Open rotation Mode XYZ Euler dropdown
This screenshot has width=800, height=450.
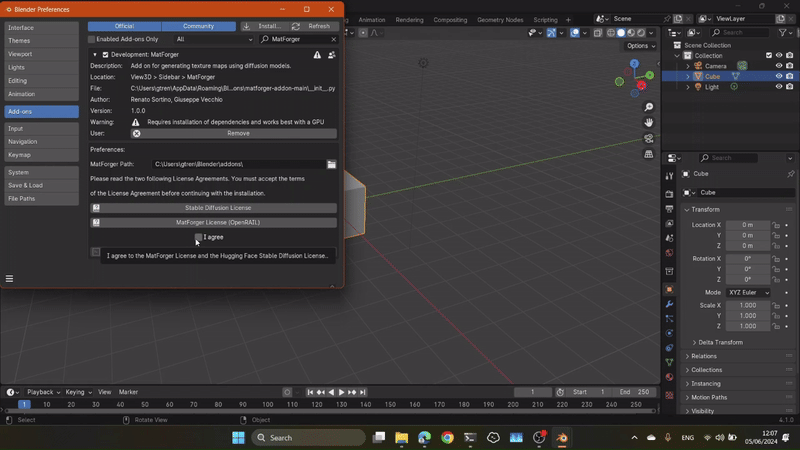[748, 292]
